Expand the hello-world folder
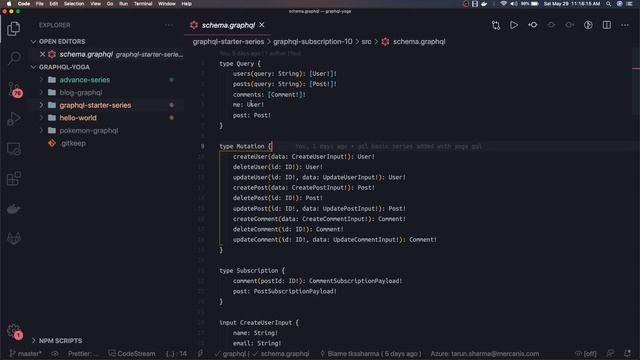Image resolution: width=640 pixels, height=360 pixels. [x=41, y=118]
